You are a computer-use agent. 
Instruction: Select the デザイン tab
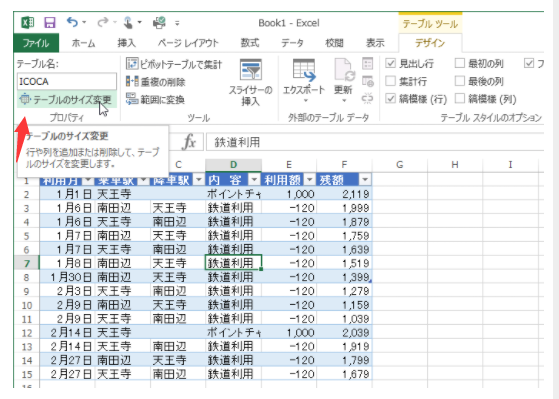[430, 43]
